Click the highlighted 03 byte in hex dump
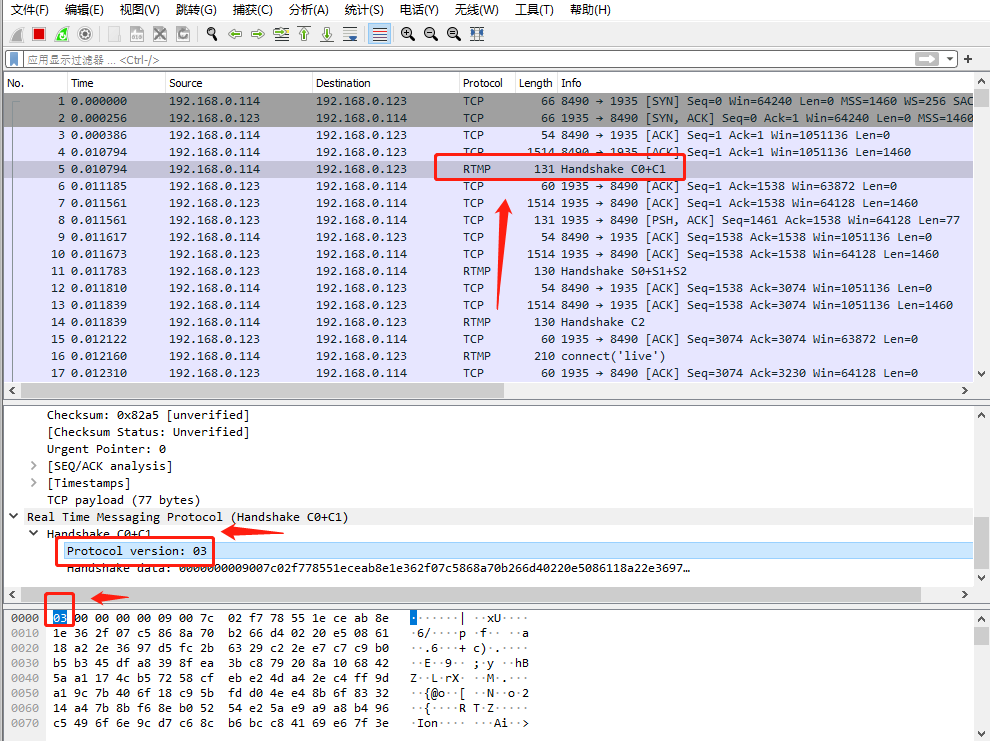The image size is (990, 741). coord(59,618)
